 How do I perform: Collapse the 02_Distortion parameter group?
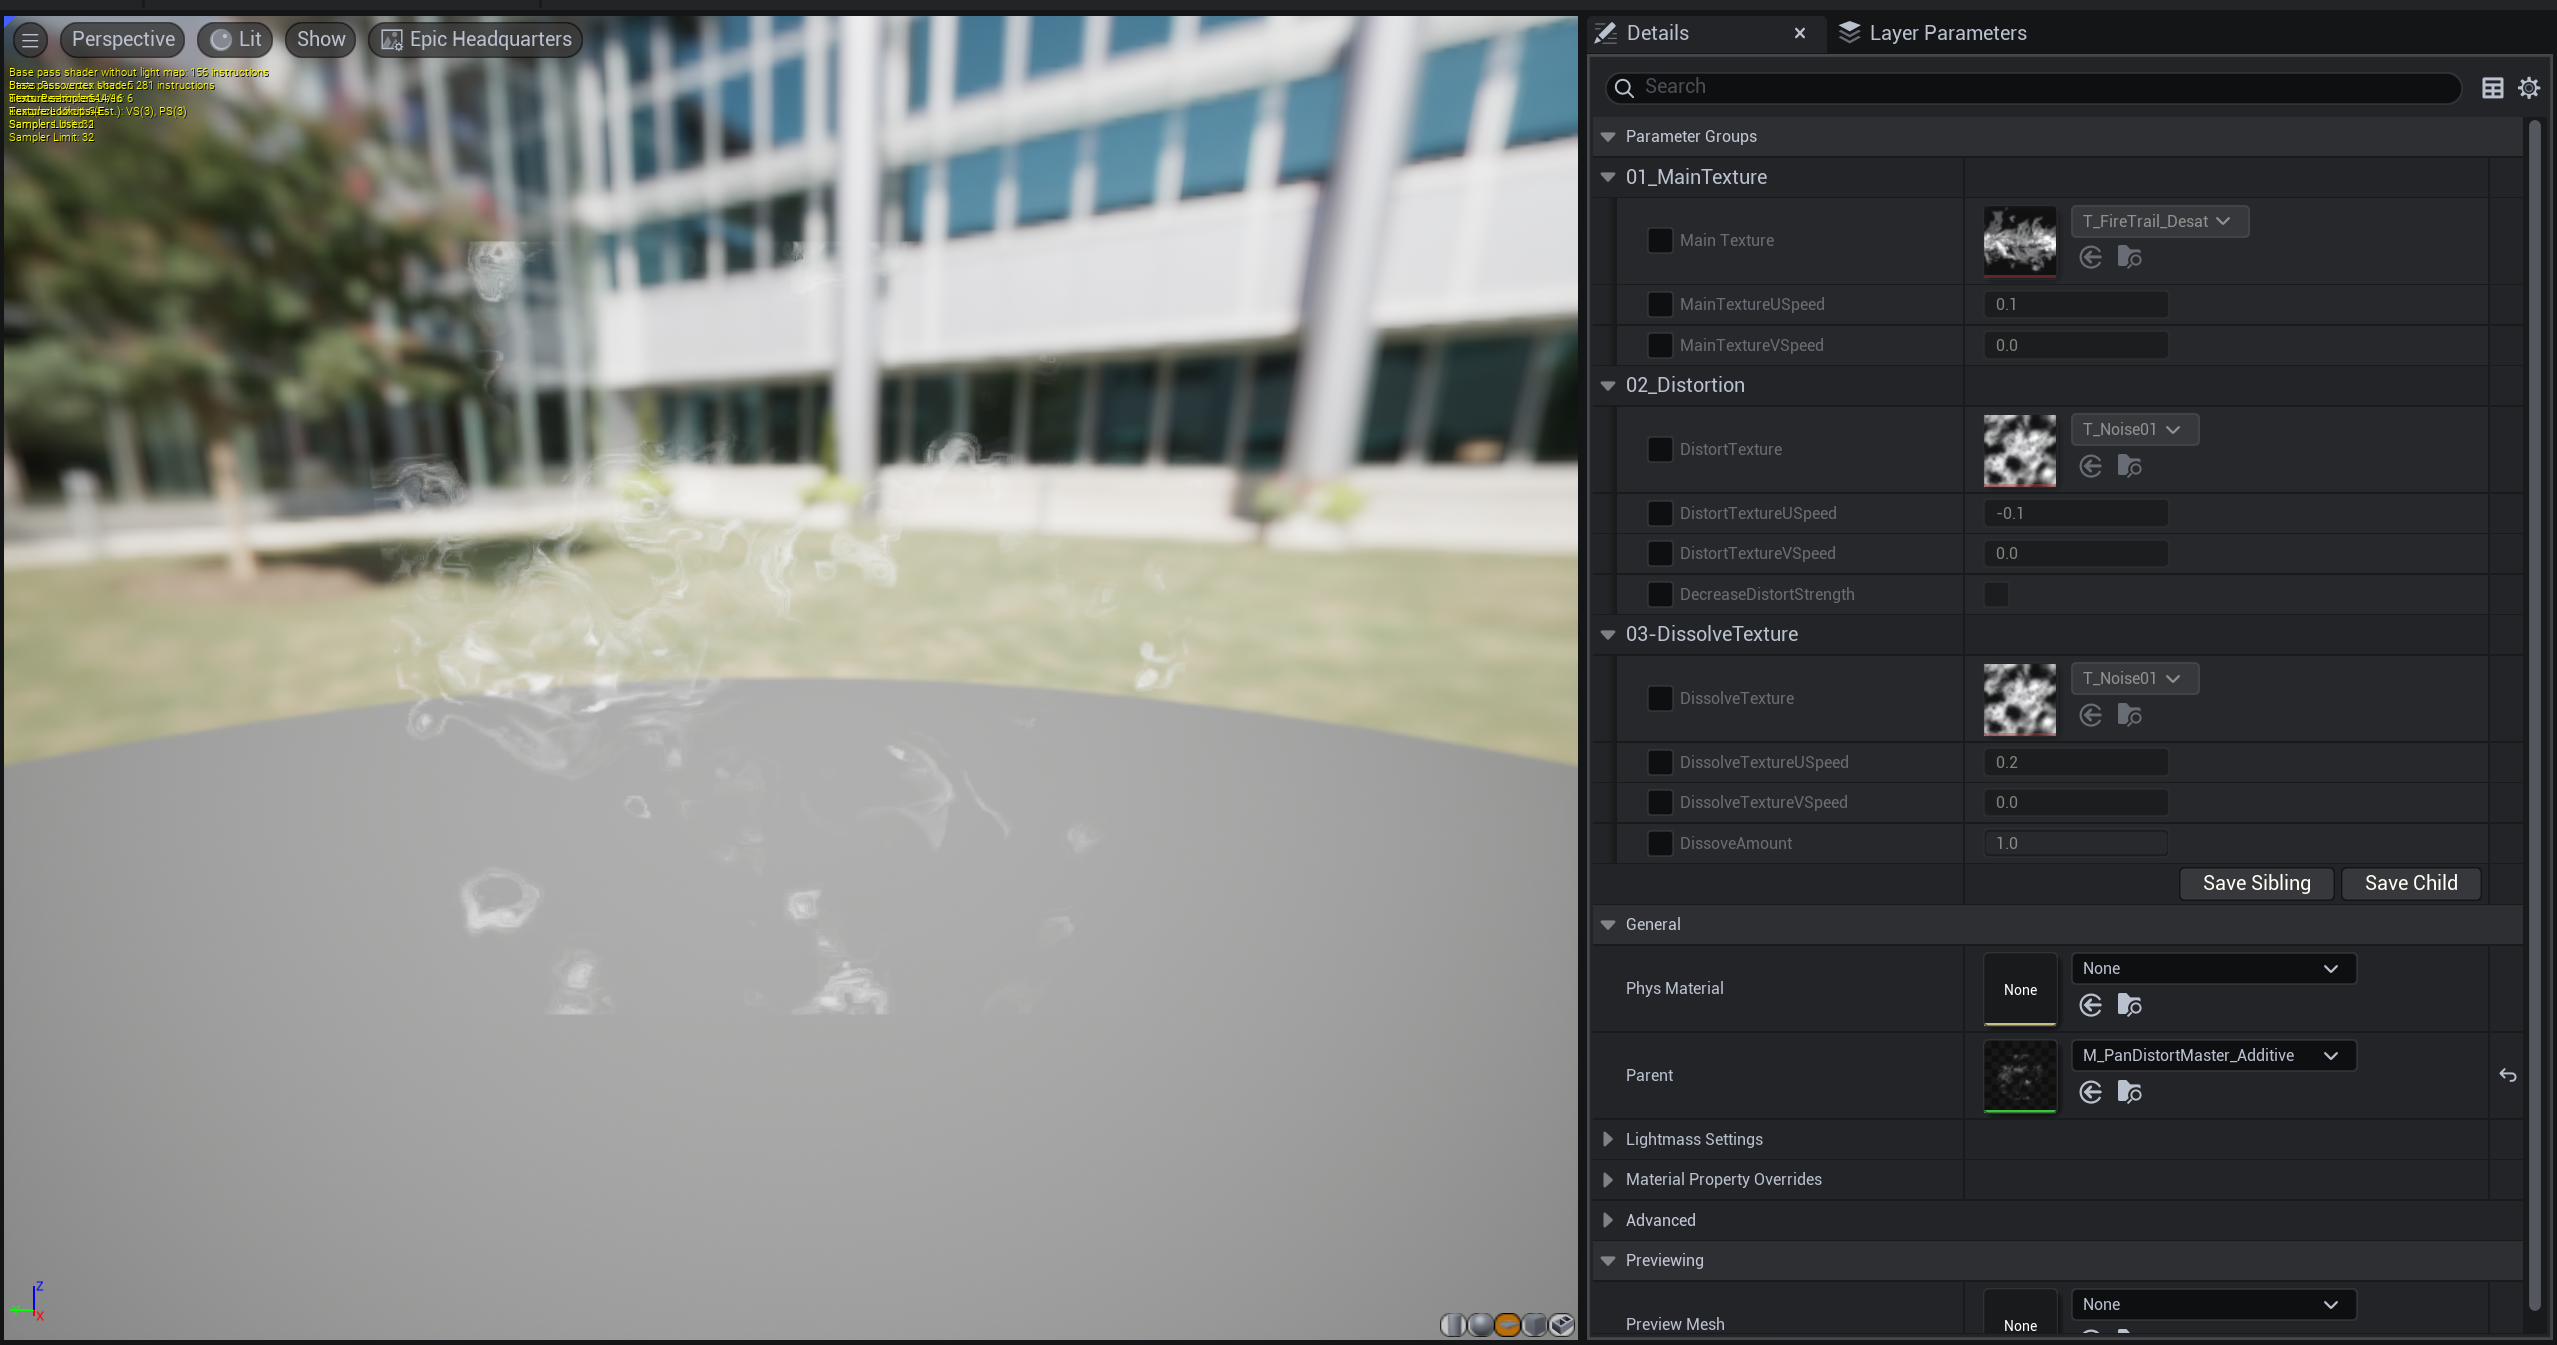(1607, 385)
